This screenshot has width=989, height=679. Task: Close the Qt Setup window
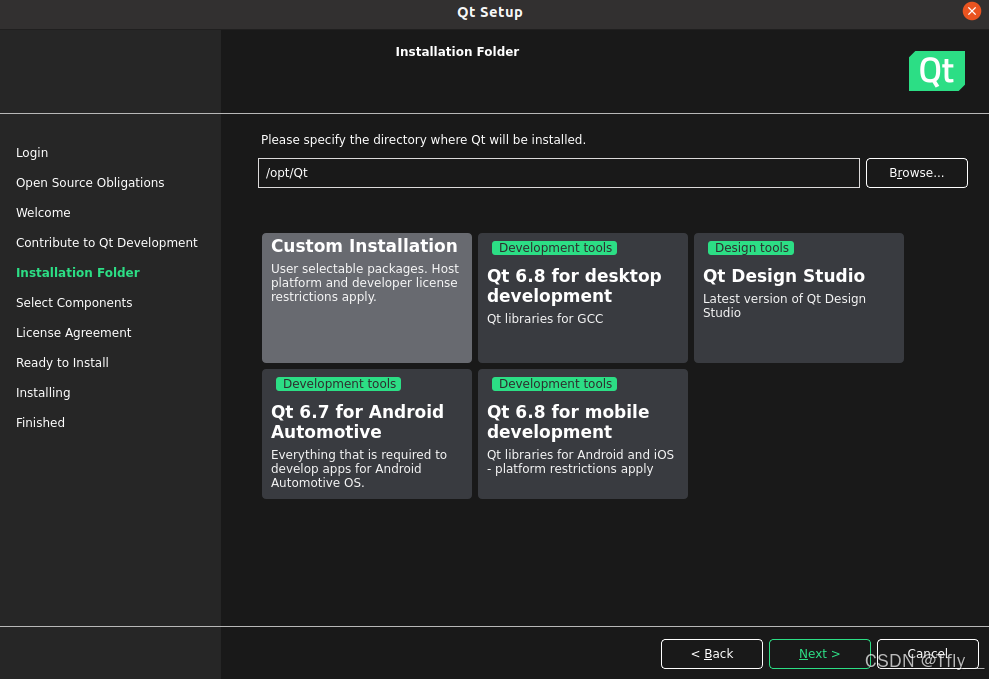[971, 11]
